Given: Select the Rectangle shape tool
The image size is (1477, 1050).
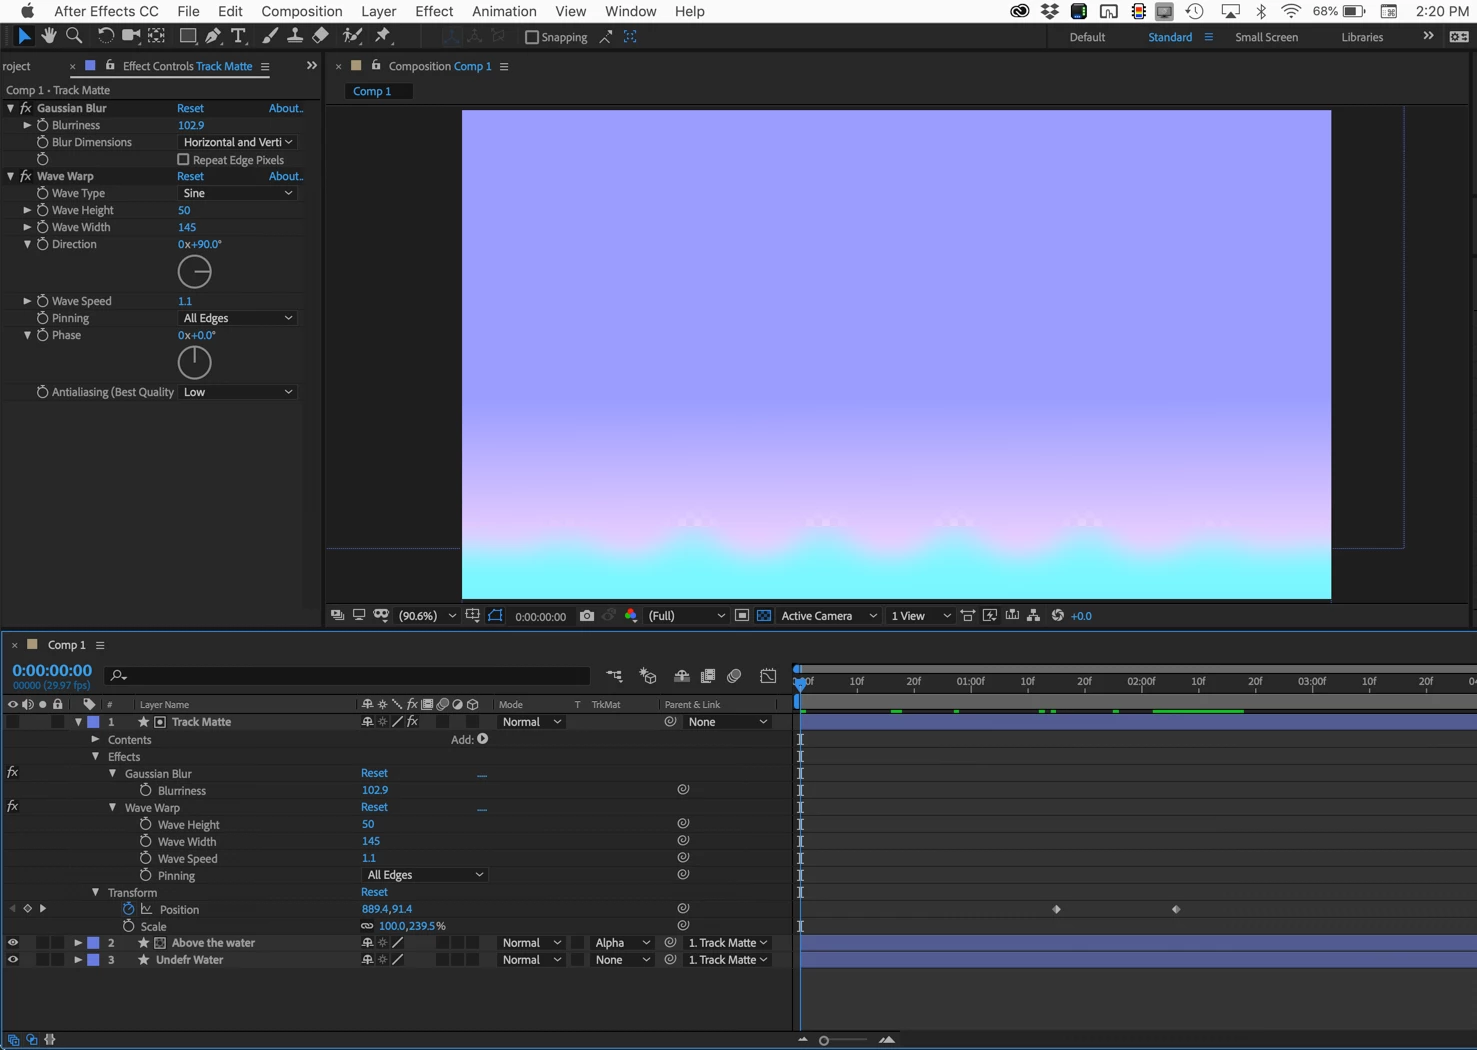Looking at the screenshot, I should (x=187, y=36).
